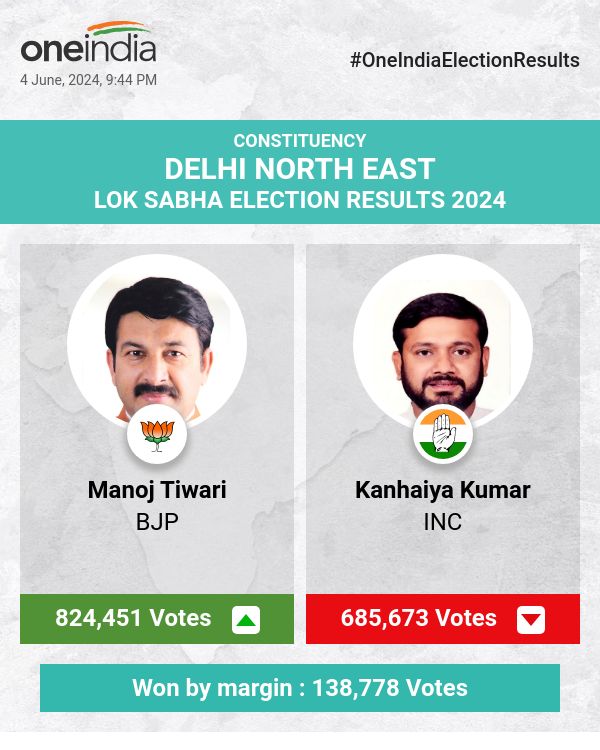600x750 pixels.
Task: Click the DELHI NORTH EAST heading
Action: [300, 168]
